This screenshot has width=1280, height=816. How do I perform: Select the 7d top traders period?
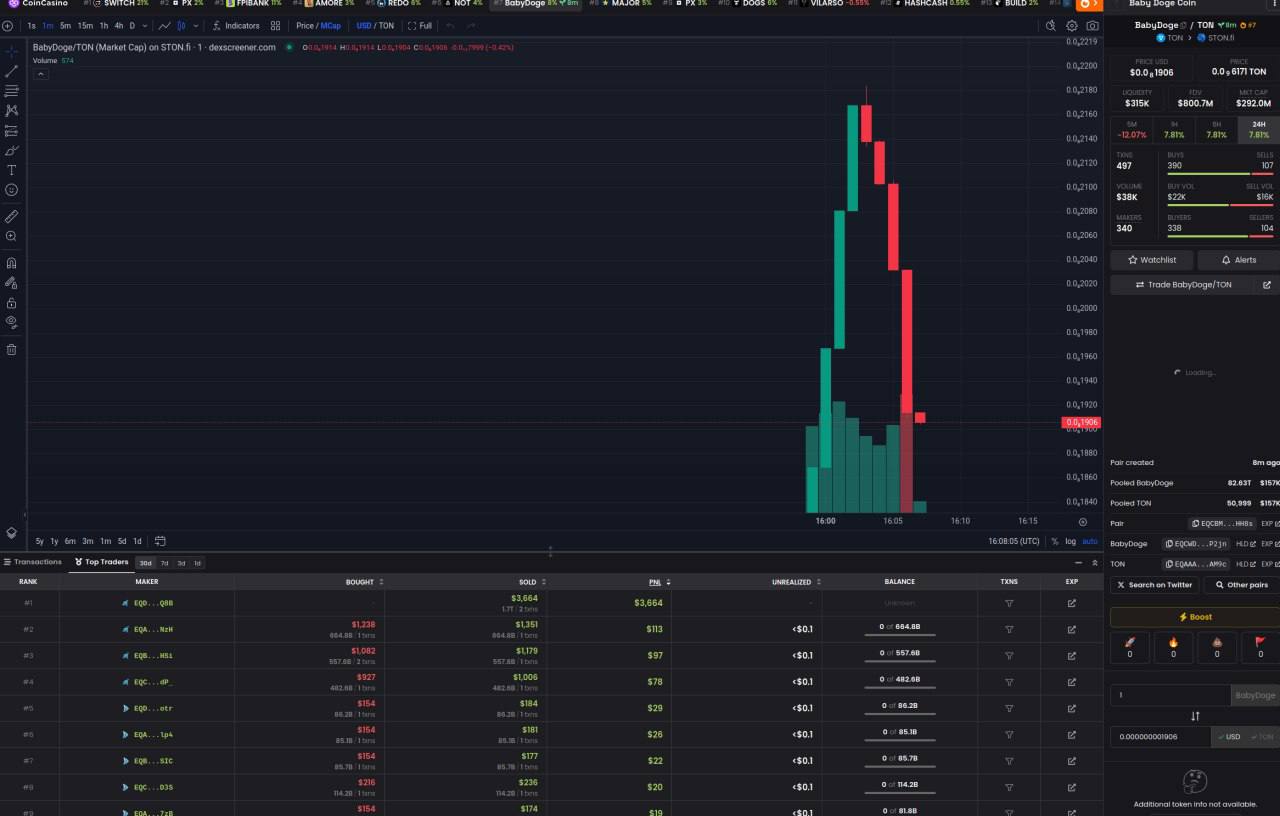click(165, 563)
